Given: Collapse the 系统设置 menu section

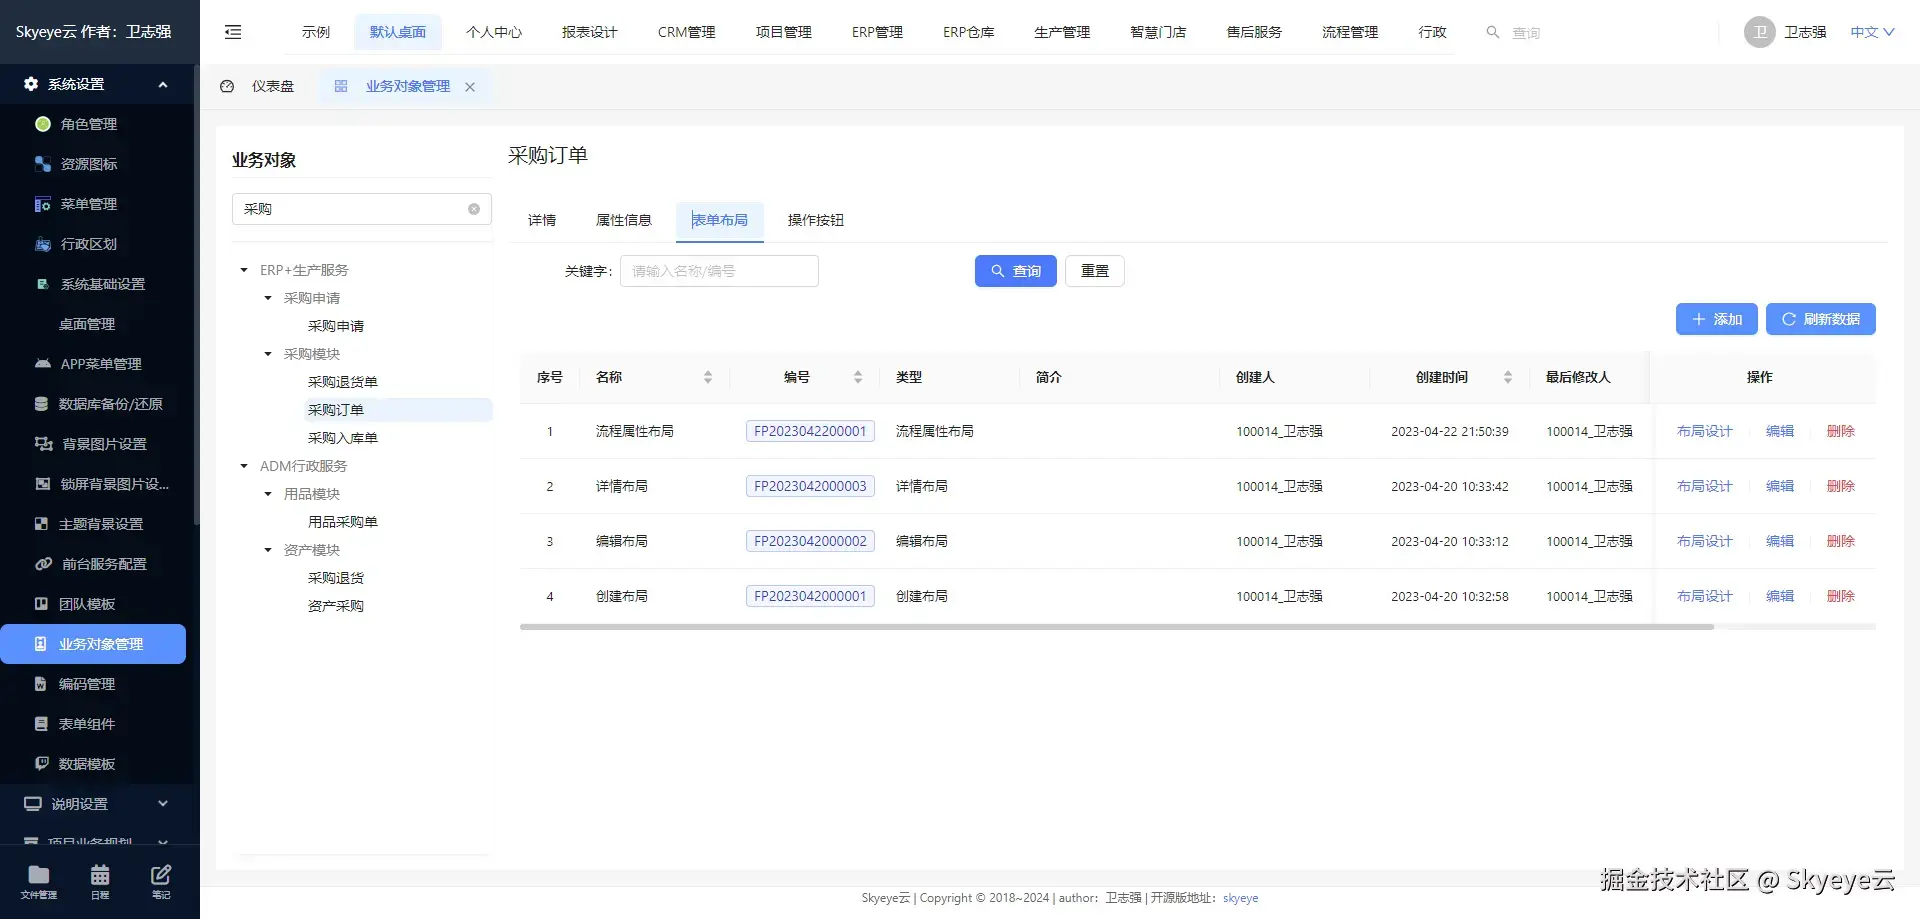Looking at the screenshot, I should (163, 85).
